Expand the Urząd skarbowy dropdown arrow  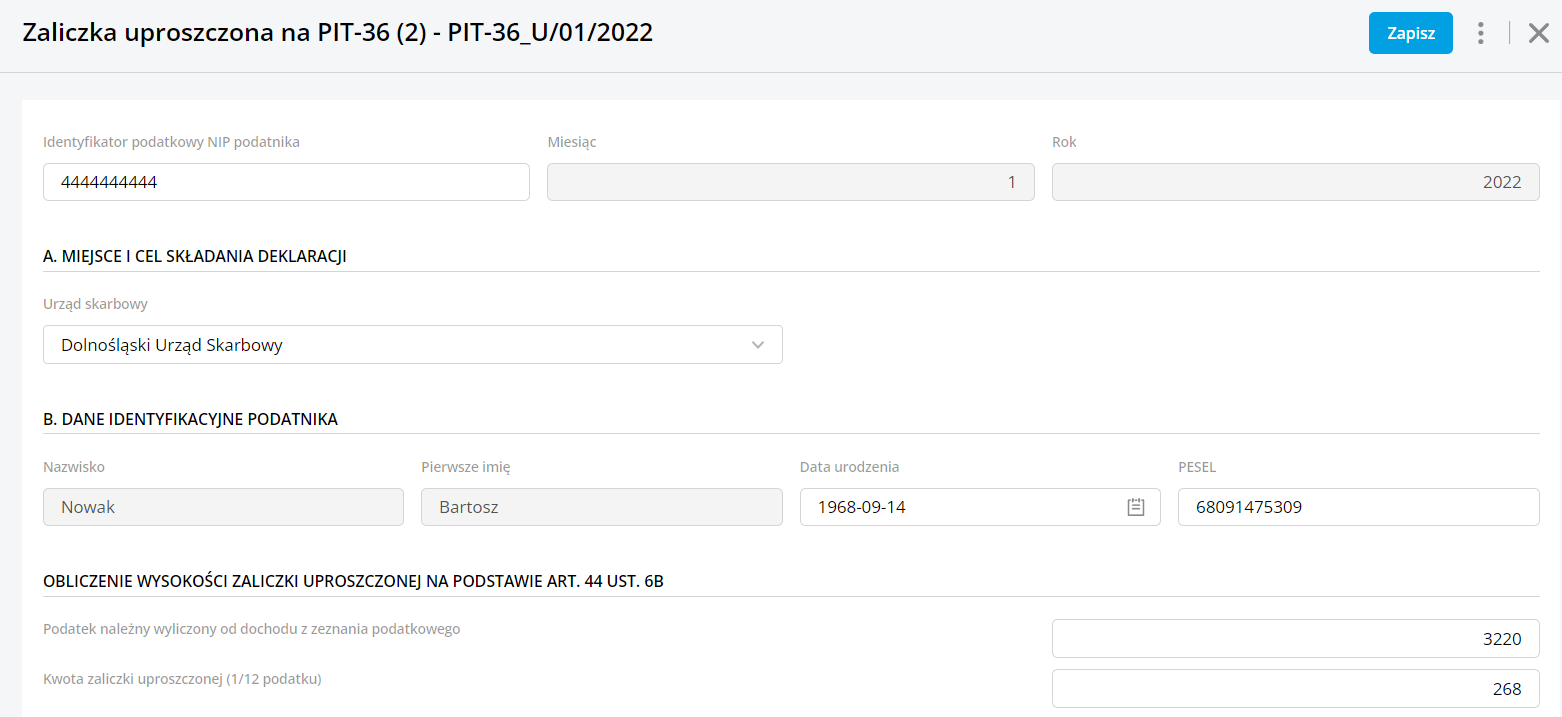tap(758, 345)
